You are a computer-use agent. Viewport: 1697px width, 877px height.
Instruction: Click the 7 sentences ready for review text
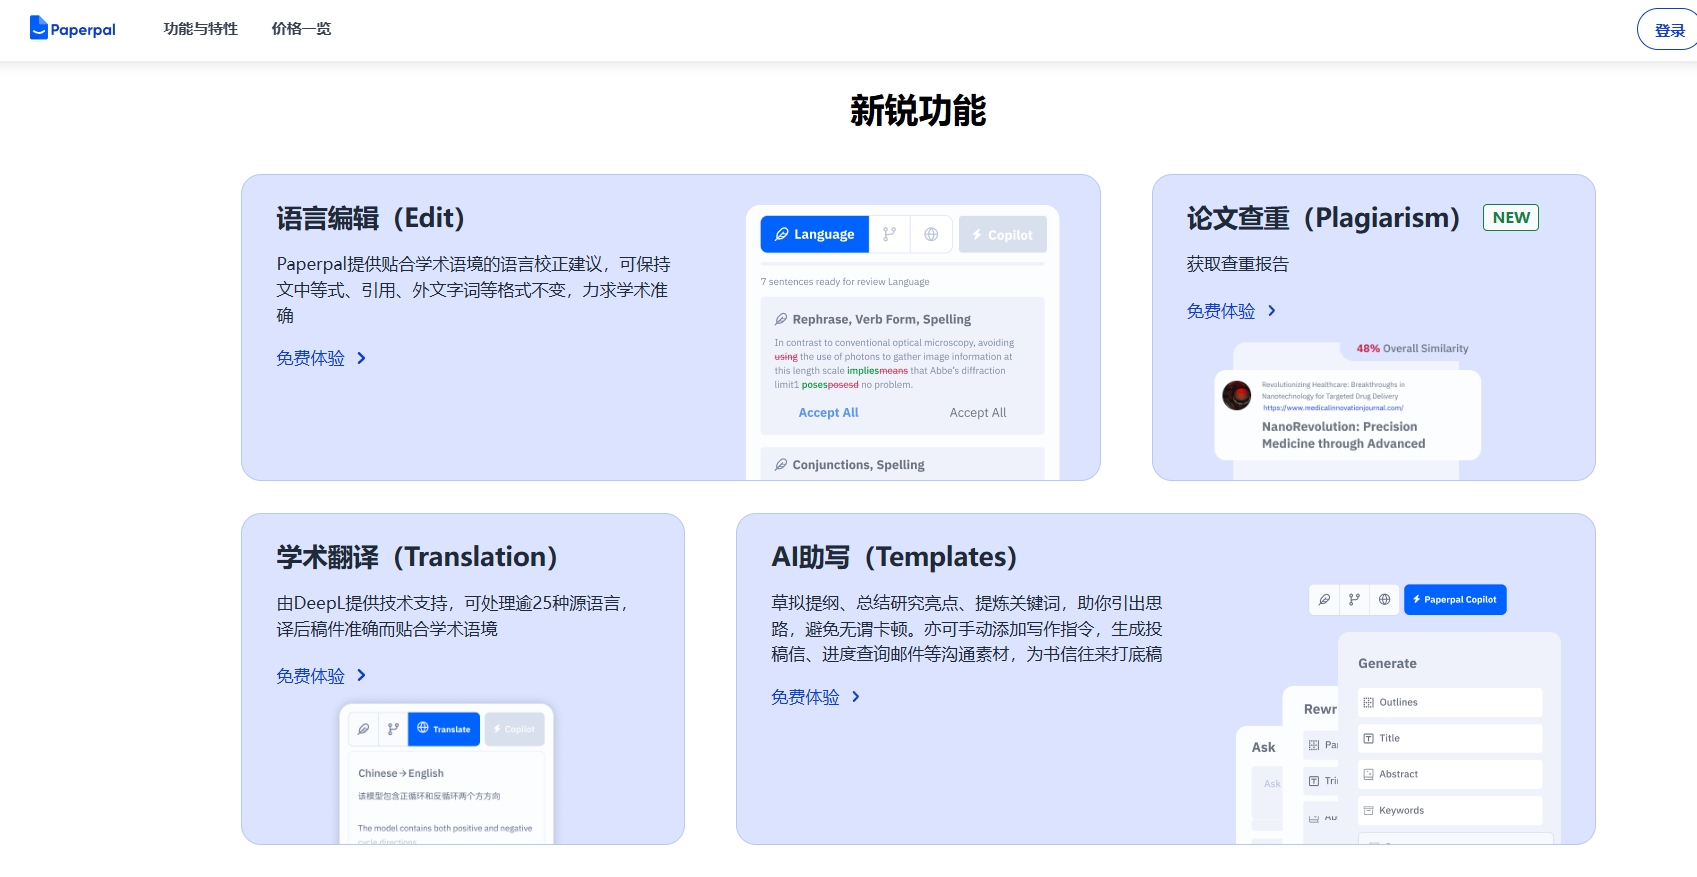point(844,282)
